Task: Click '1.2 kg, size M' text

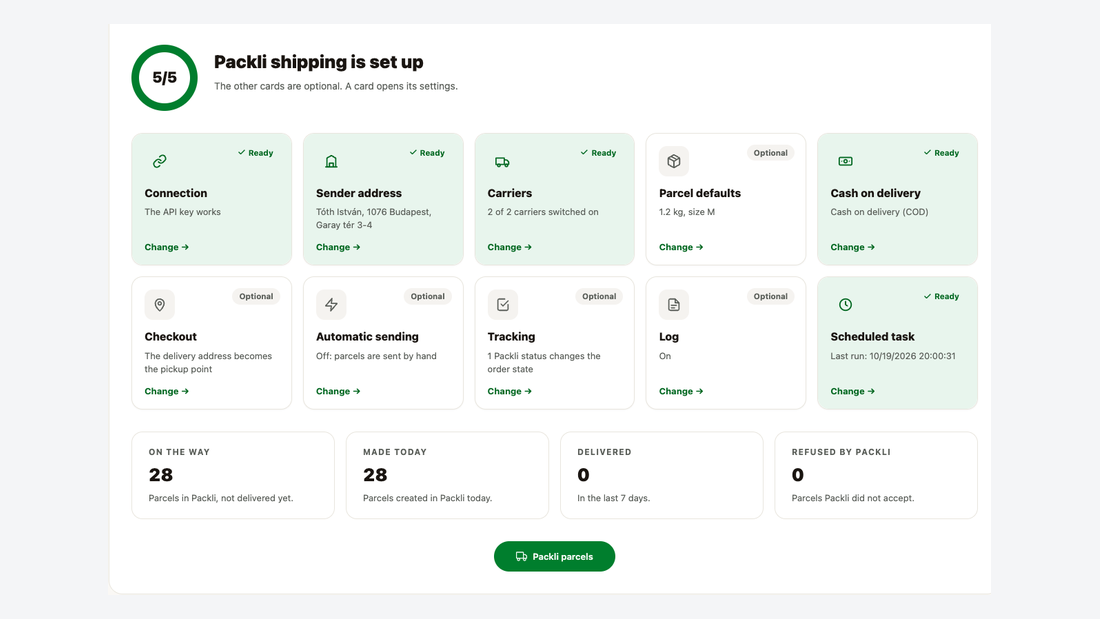Action: (687, 212)
